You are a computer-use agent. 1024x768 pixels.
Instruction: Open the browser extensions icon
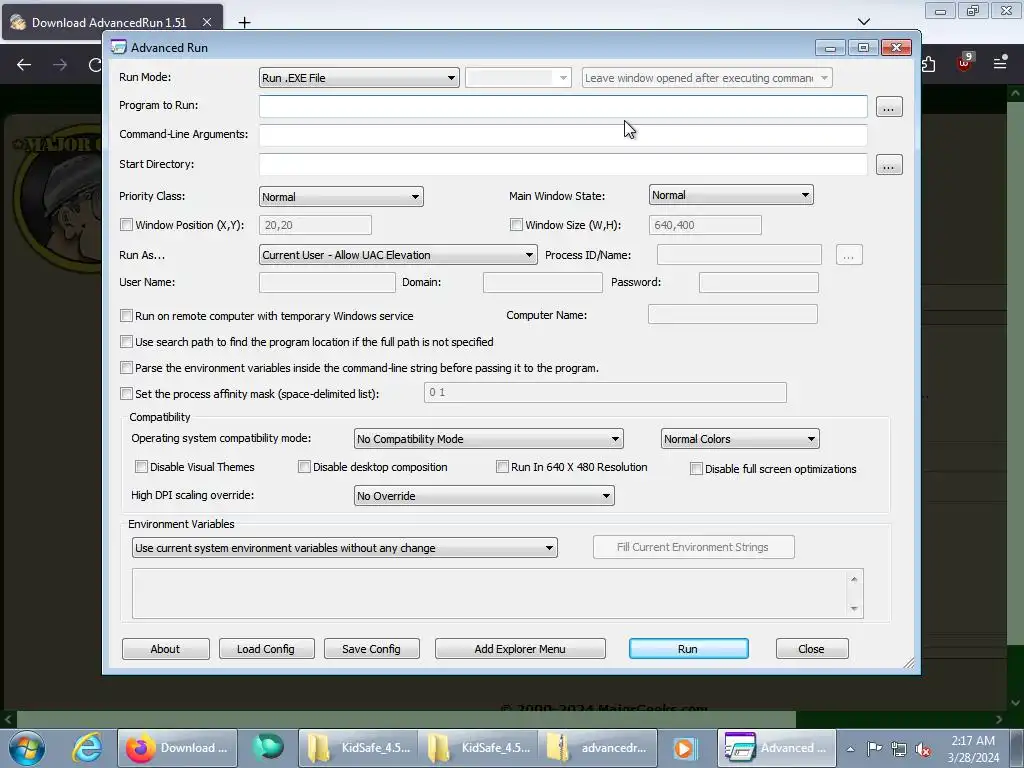928,64
